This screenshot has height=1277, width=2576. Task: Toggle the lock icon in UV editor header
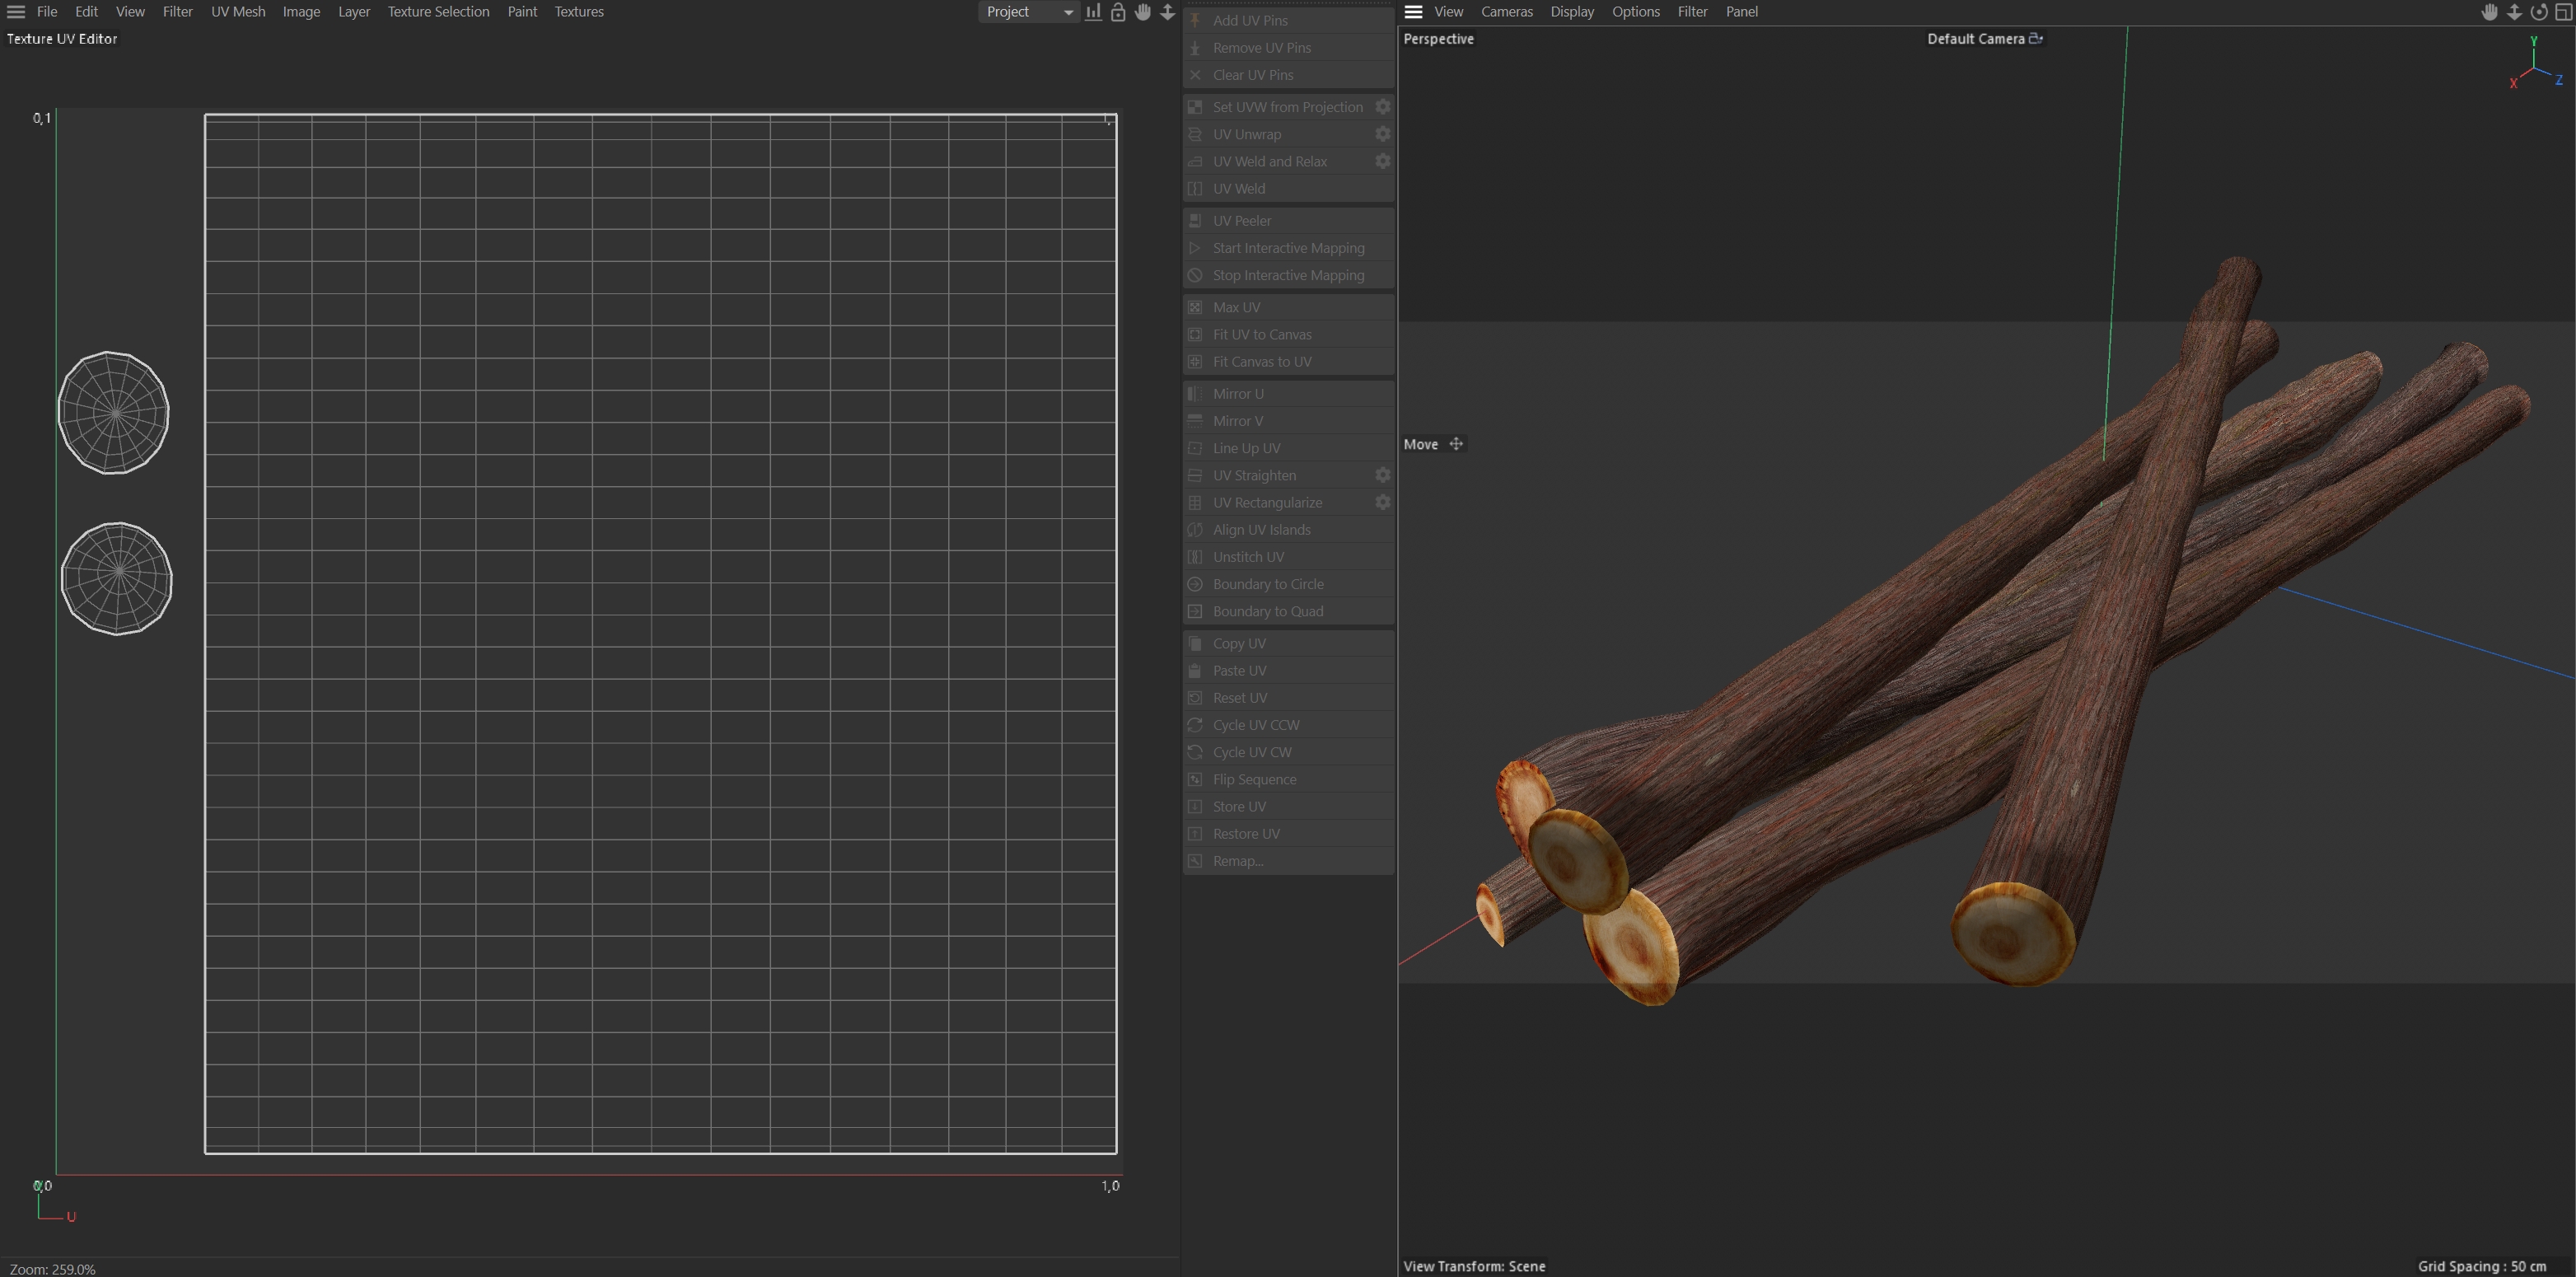tap(1118, 12)
